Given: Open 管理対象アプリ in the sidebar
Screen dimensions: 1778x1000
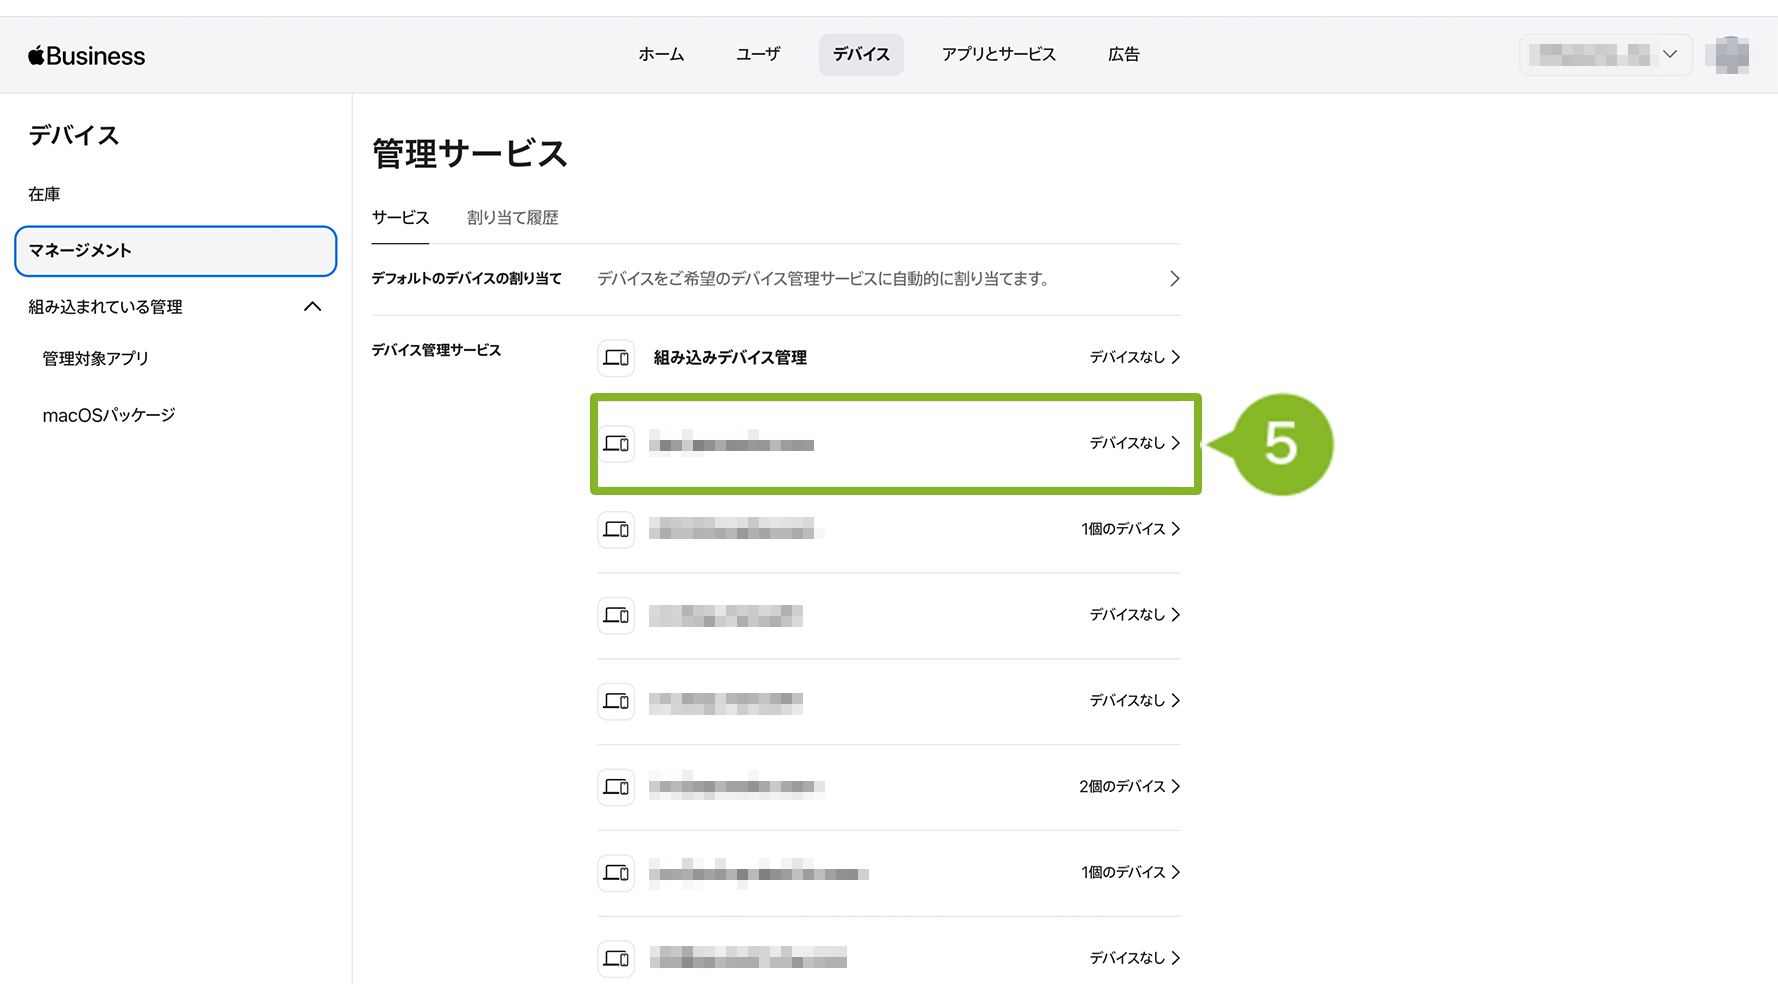Looking at the screenshot, I should click(x=95, y=359).
